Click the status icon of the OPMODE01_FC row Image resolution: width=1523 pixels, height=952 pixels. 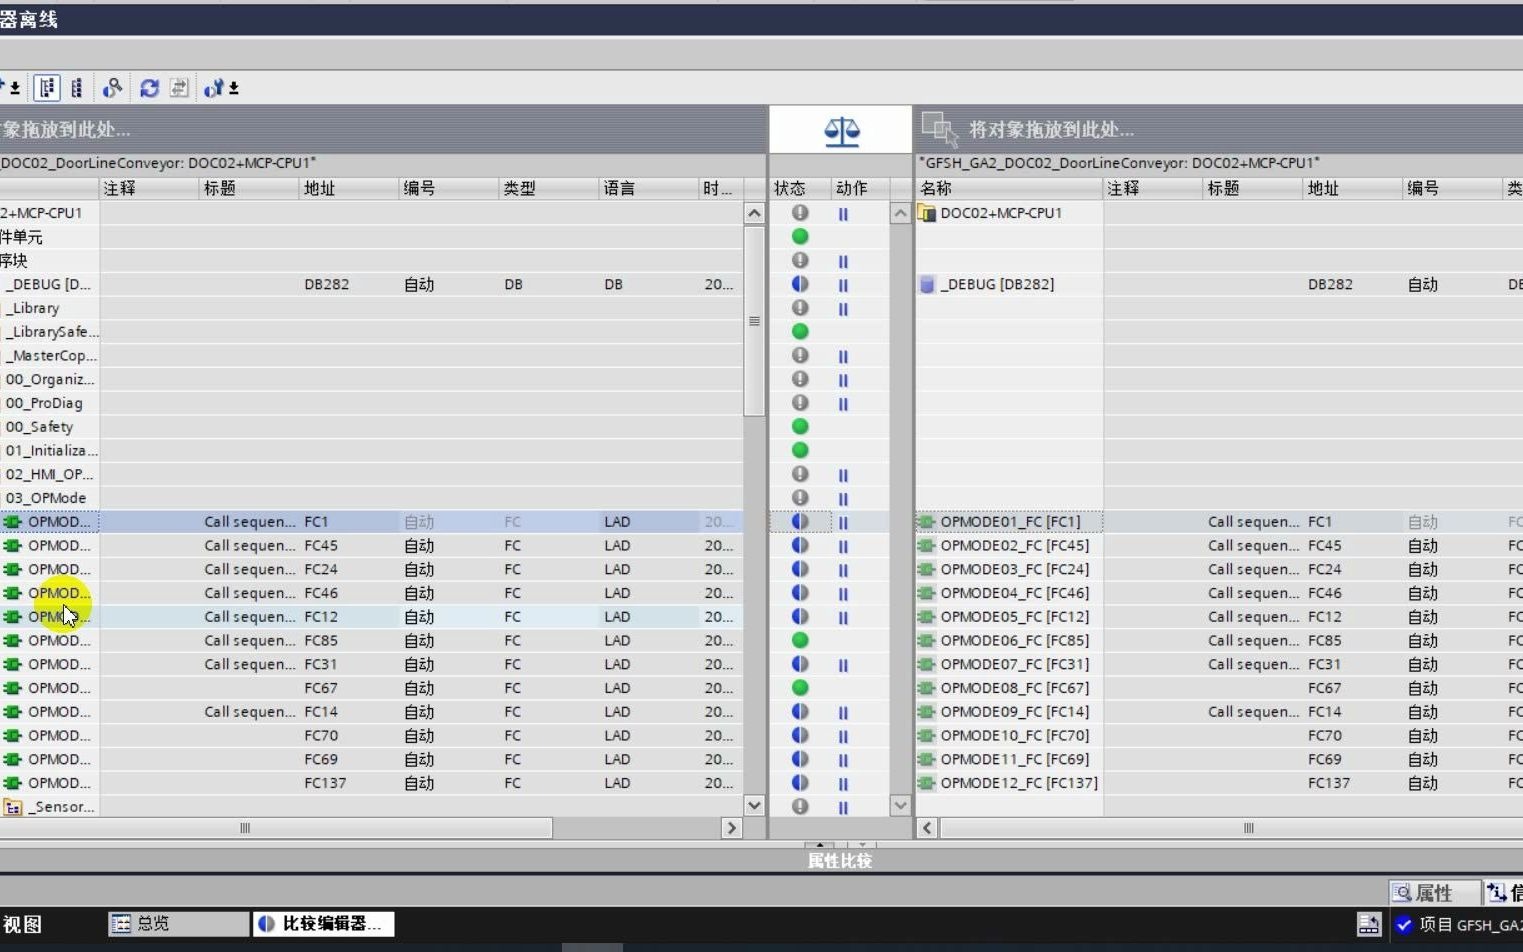(800, 521)
